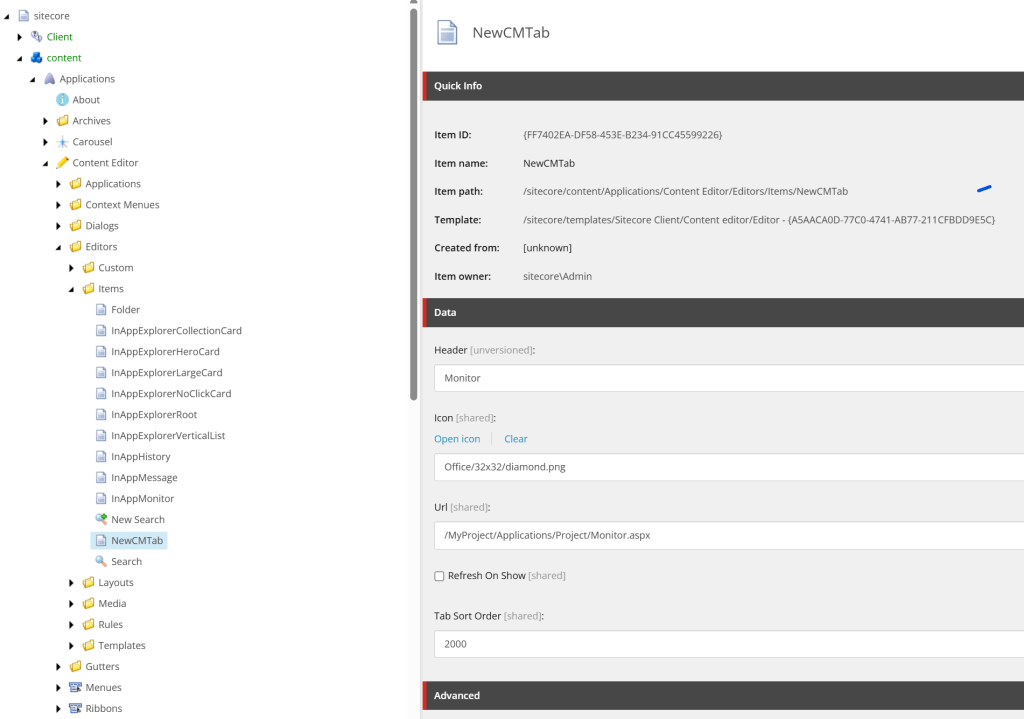
Task: Select the InAppMonitor tree item
Action: pos(142,499)
